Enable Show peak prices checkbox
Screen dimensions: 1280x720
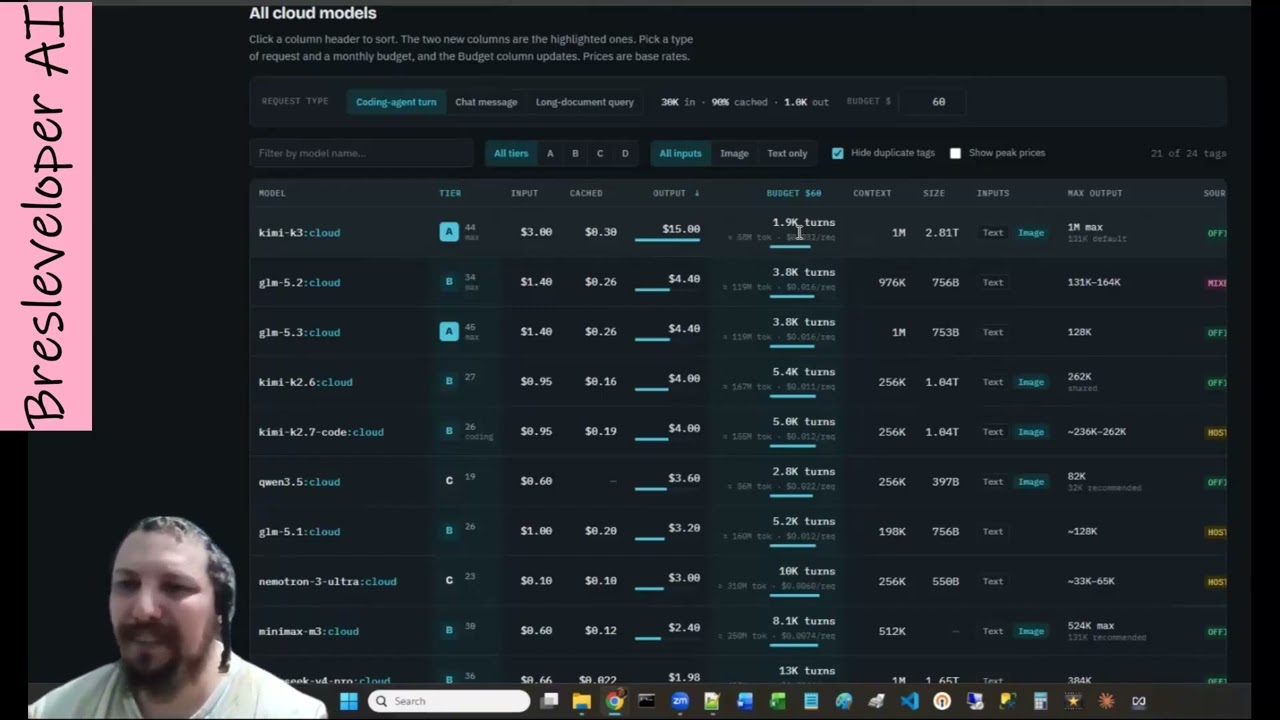[x=955, y=153]
